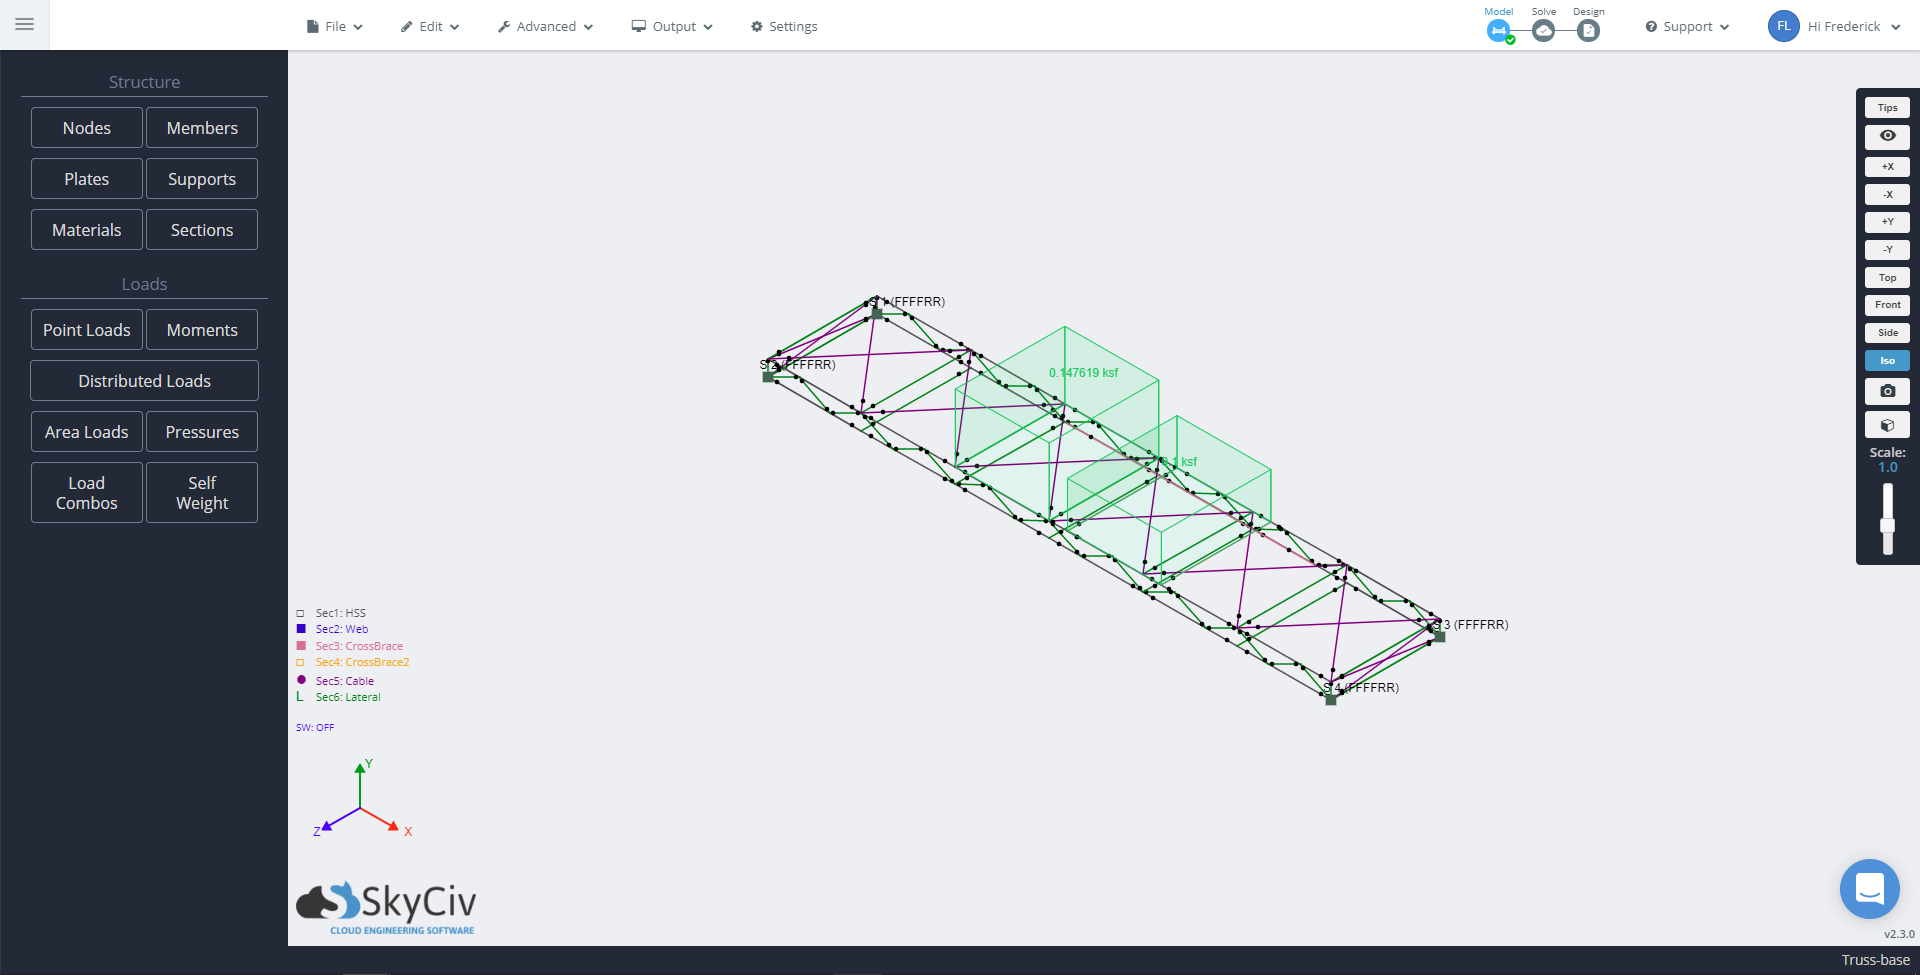Open the File menu

tap(333, 26)
